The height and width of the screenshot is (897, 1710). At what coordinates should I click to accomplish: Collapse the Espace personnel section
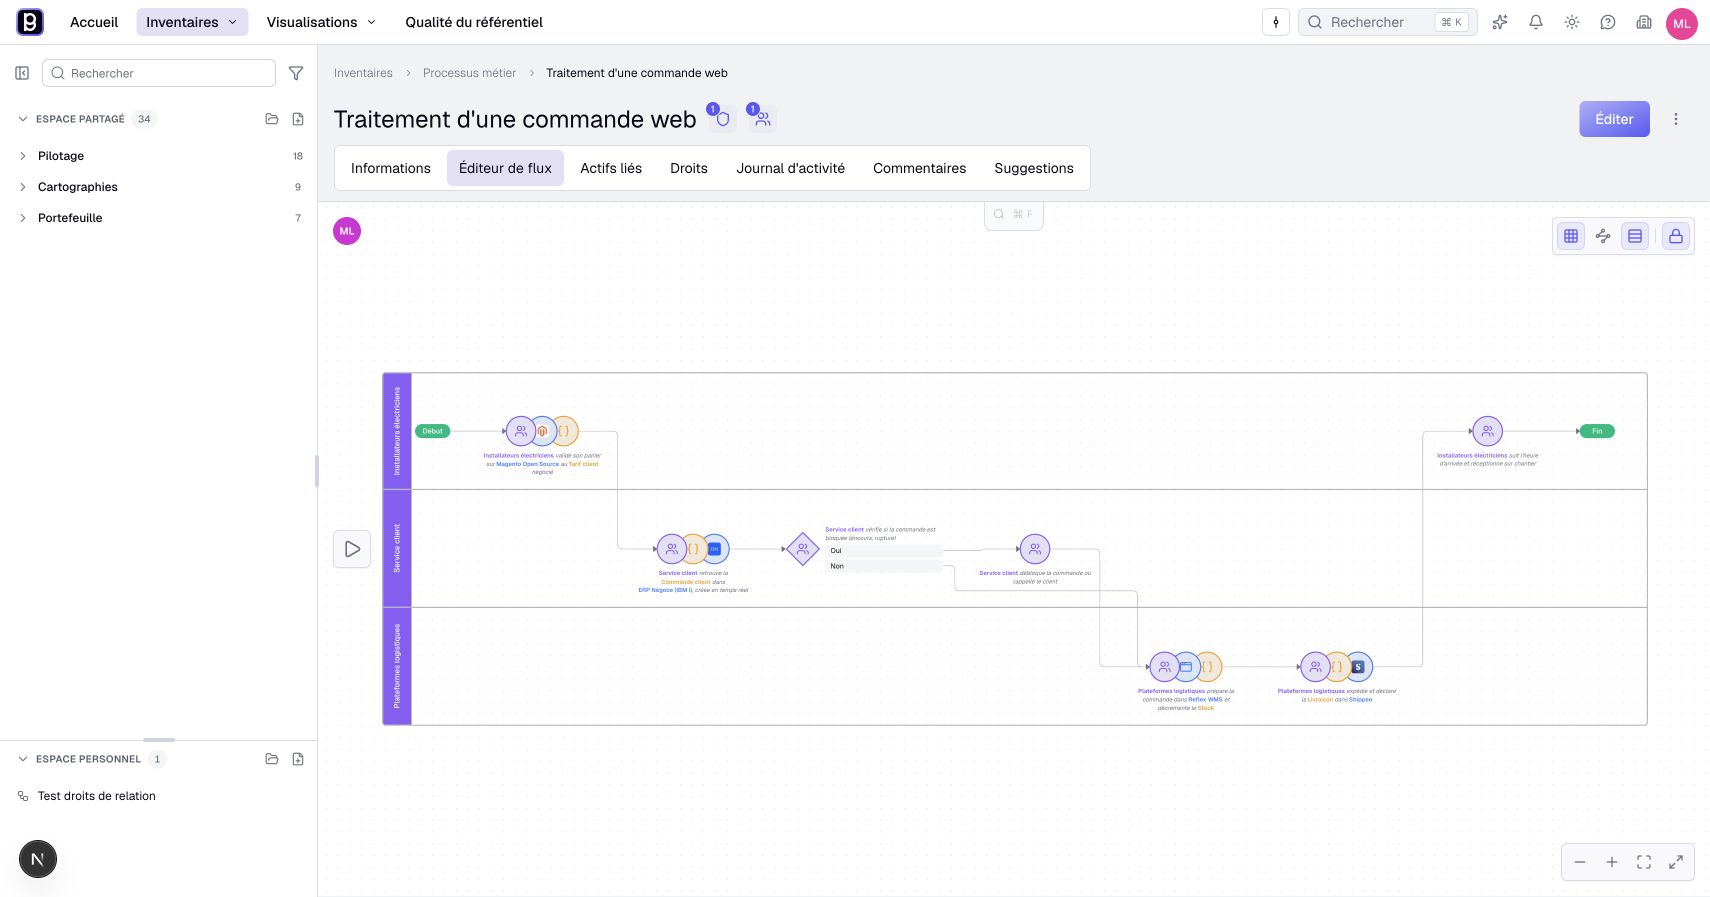tap(23, 759)
